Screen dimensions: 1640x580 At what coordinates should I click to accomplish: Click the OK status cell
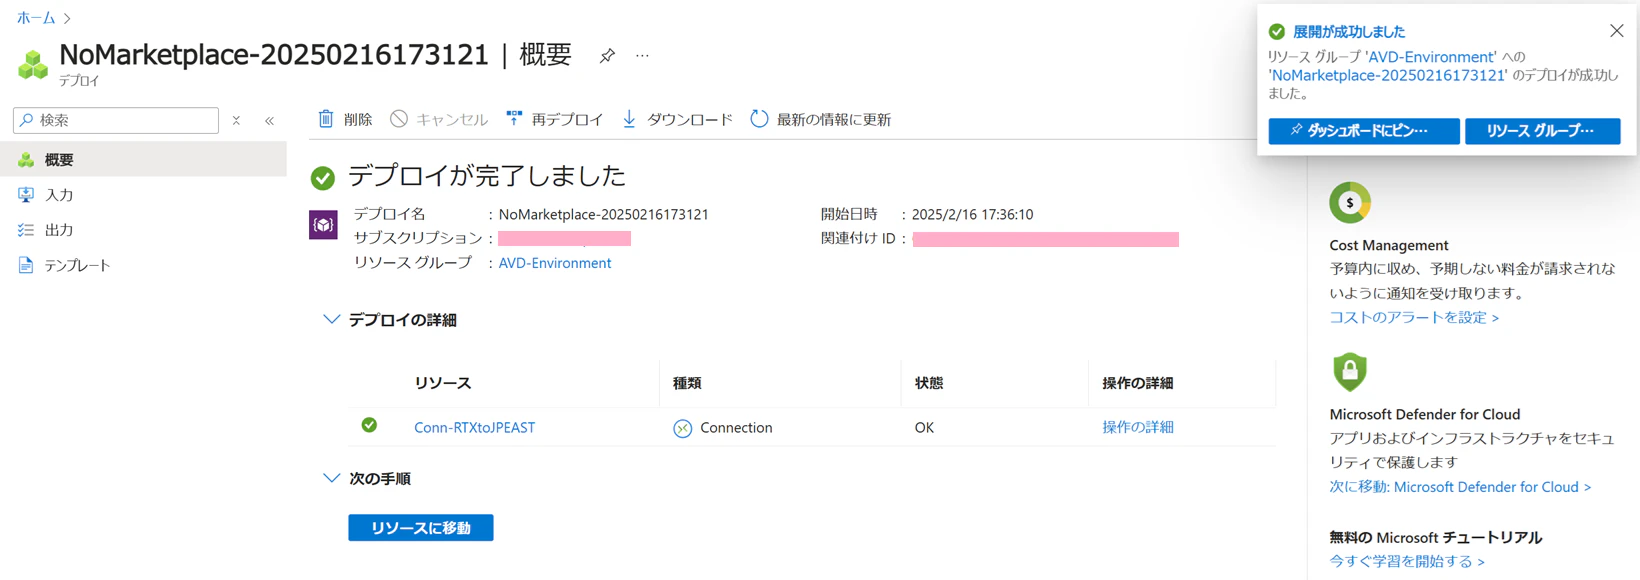[x=924, y=427]
